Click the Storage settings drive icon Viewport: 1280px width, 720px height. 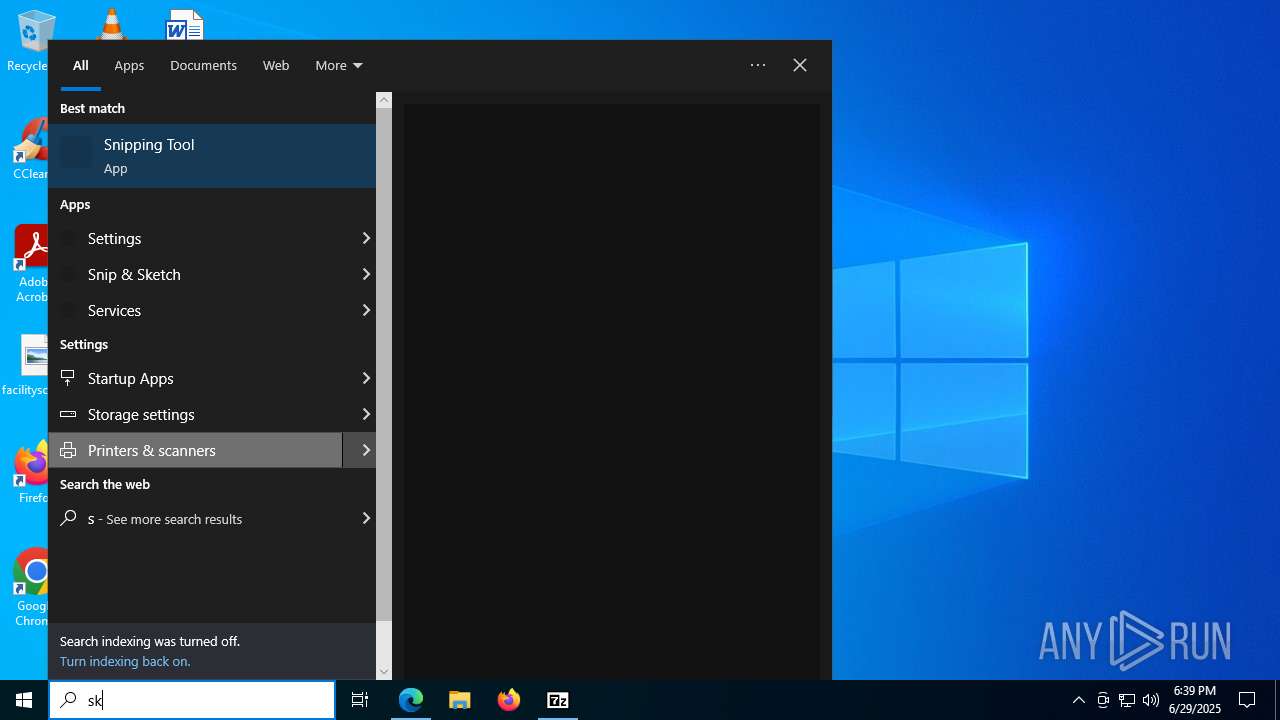[x=68, y=414]
